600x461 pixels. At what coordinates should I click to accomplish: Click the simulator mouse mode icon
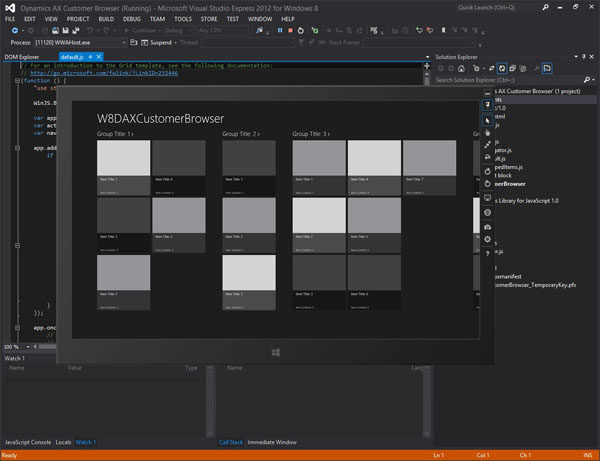click(x=487, y=119)
